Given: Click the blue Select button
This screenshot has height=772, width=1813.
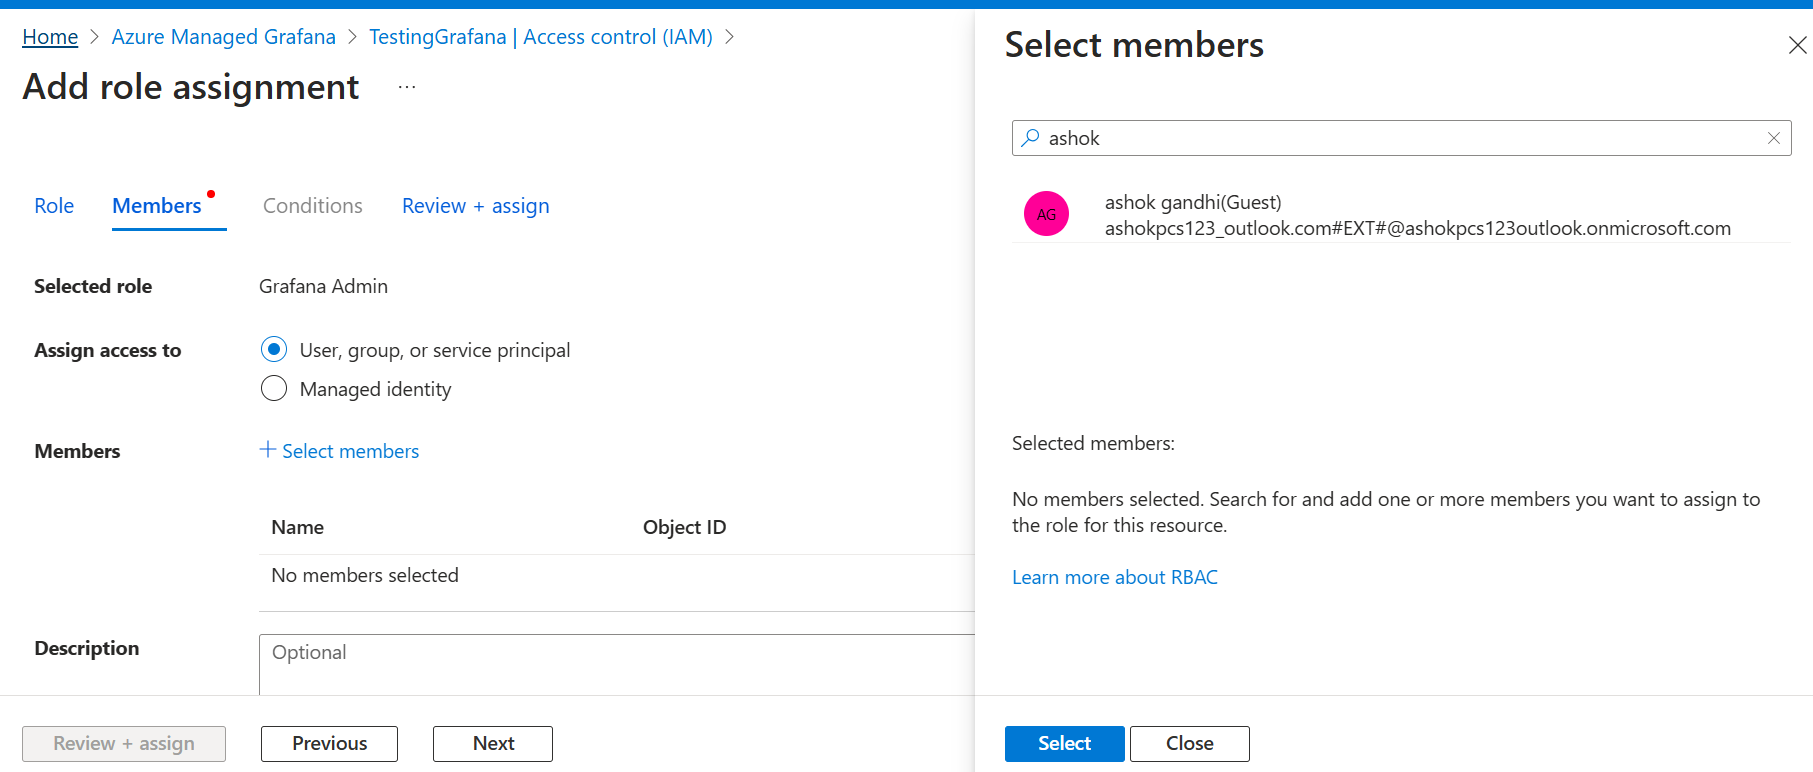Looking at the screenshot, I should click(x=1064, y=744).
